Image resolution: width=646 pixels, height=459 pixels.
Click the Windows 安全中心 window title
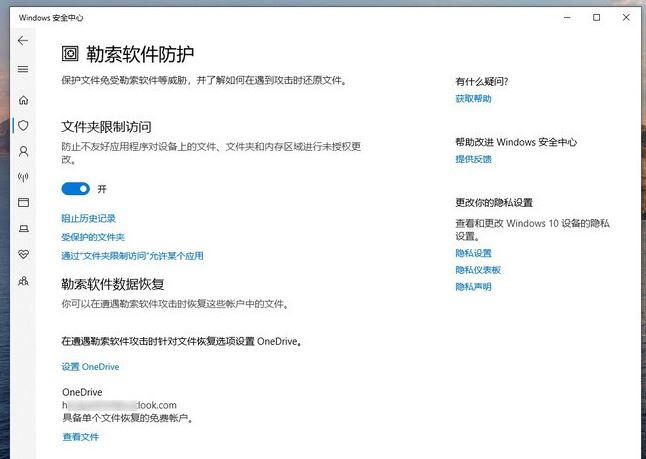[x=51, y=18]
